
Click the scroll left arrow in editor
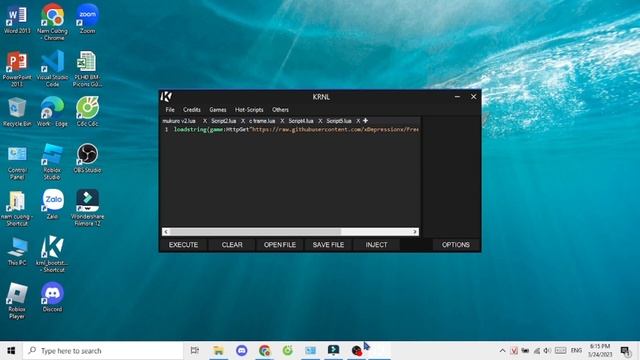(166, 231)
